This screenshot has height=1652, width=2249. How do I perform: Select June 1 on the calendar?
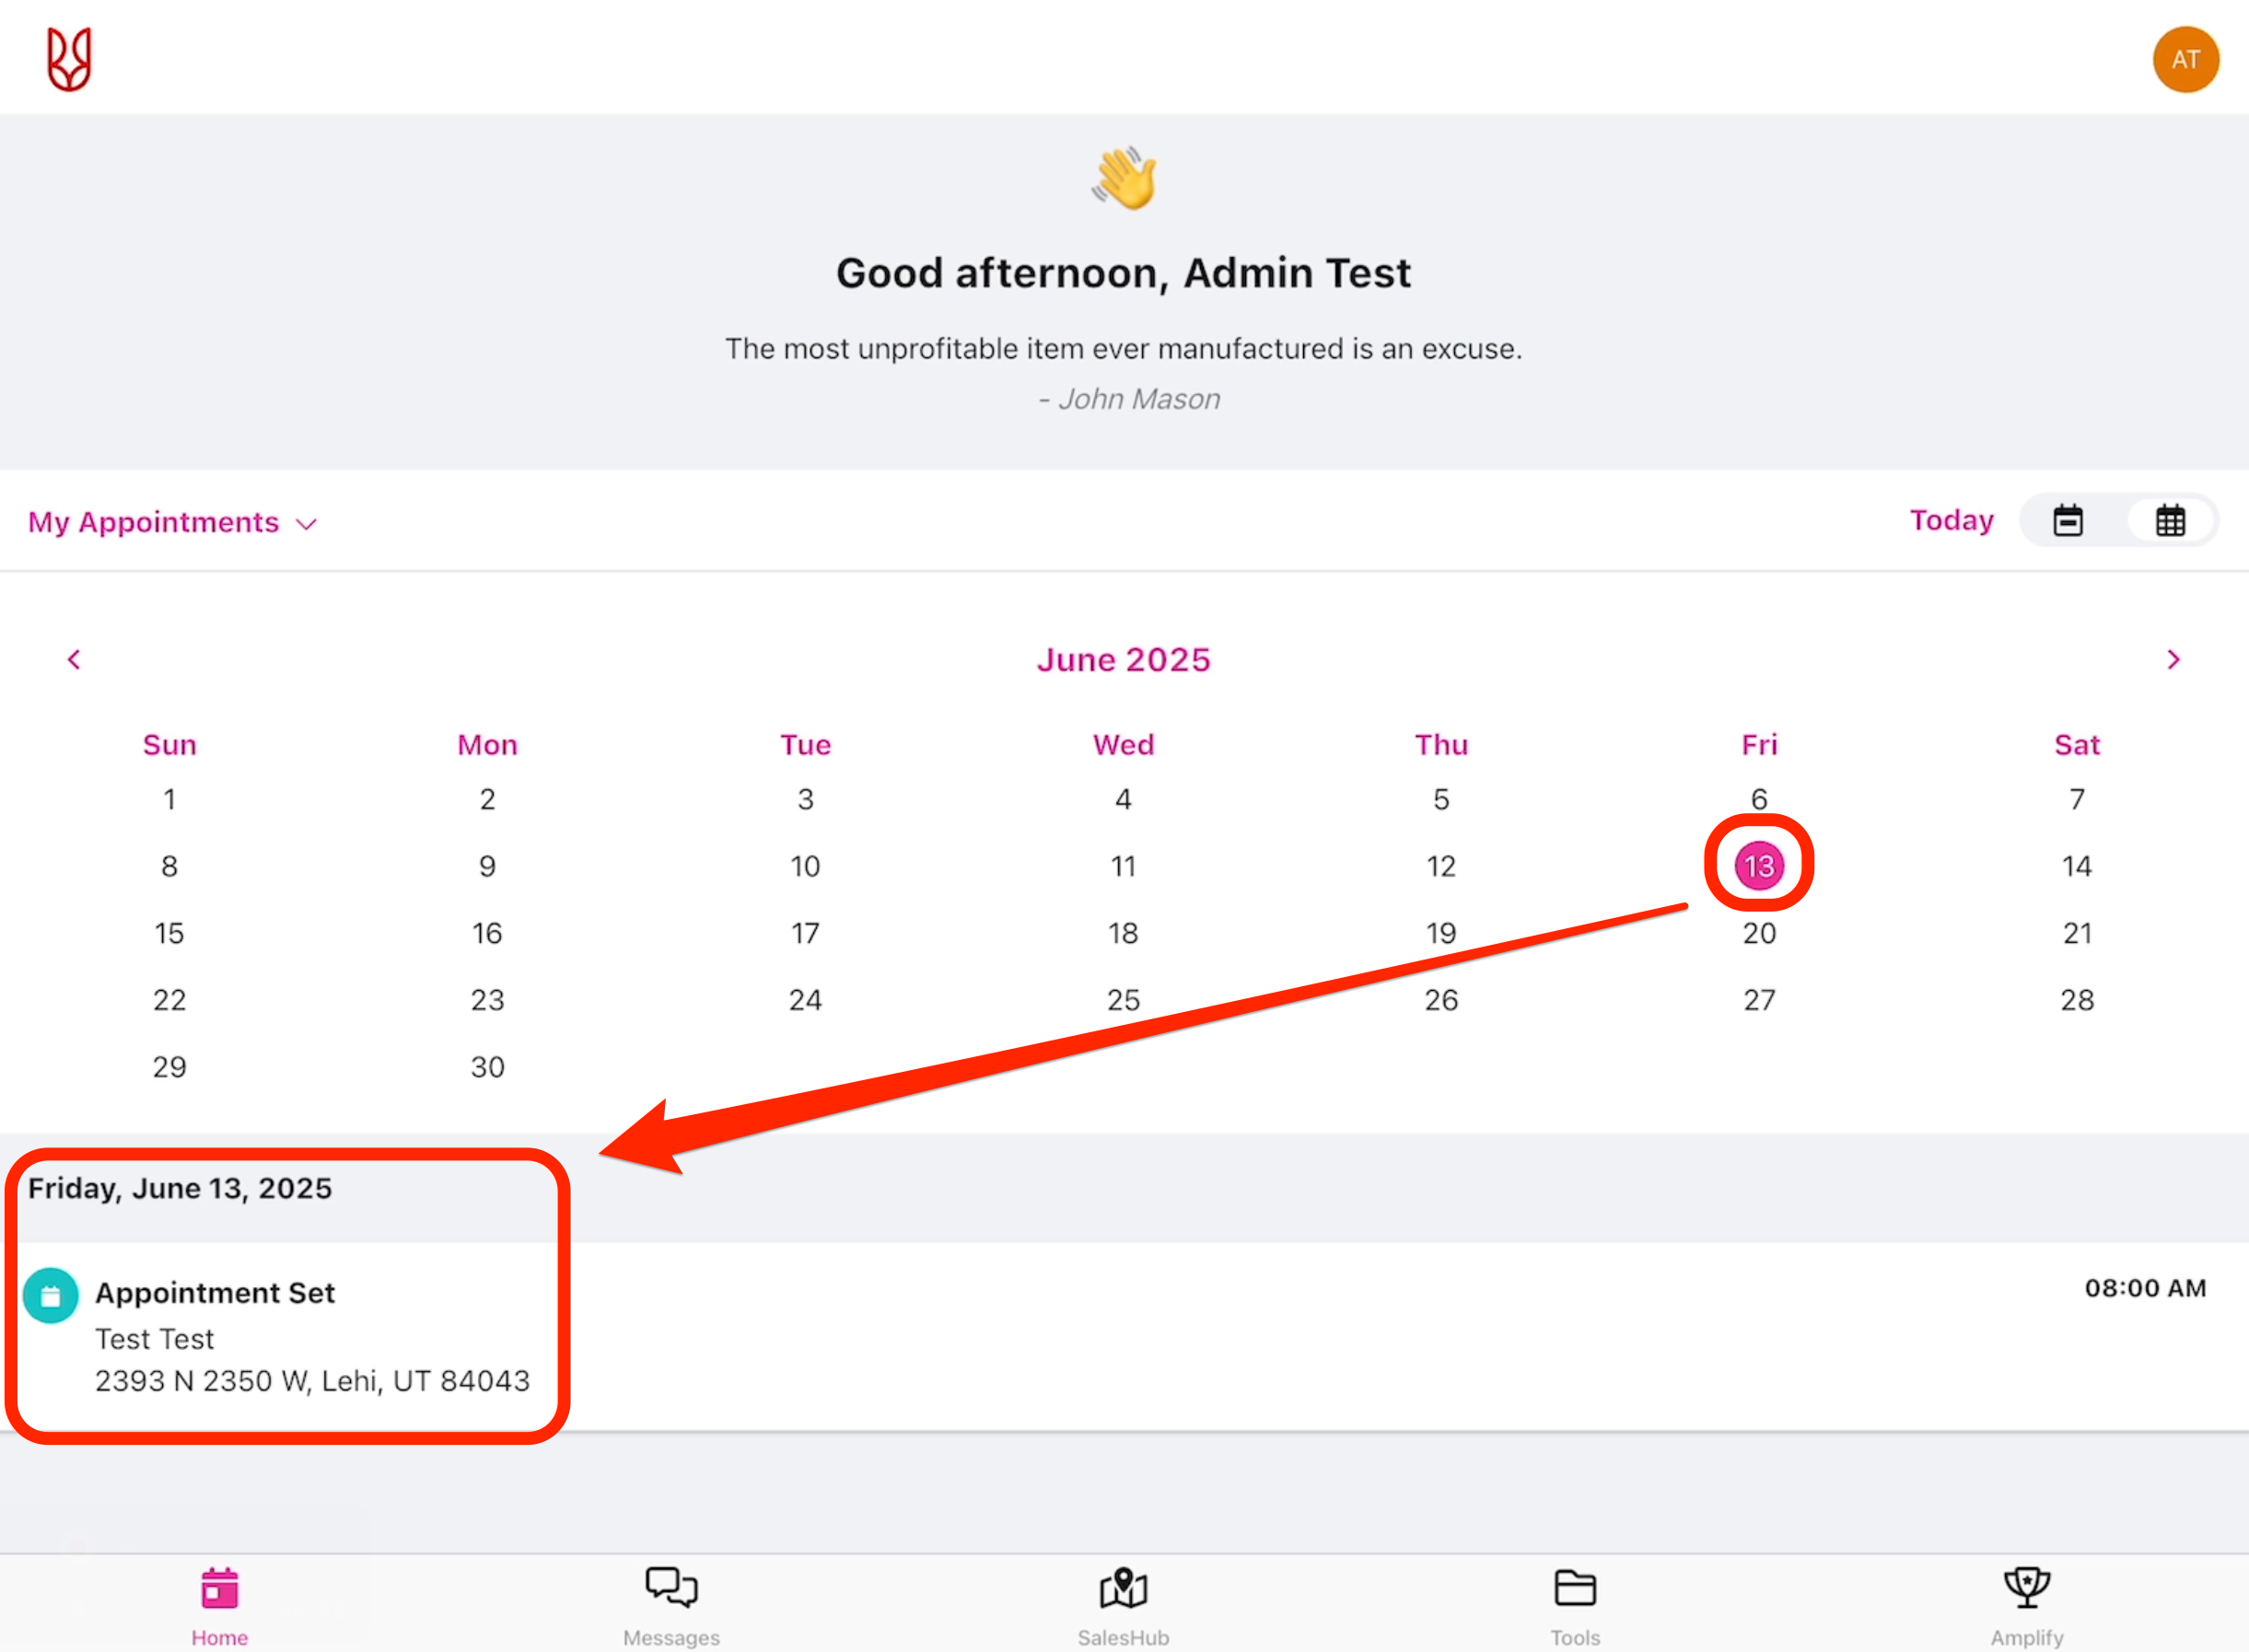pos(169,800)
